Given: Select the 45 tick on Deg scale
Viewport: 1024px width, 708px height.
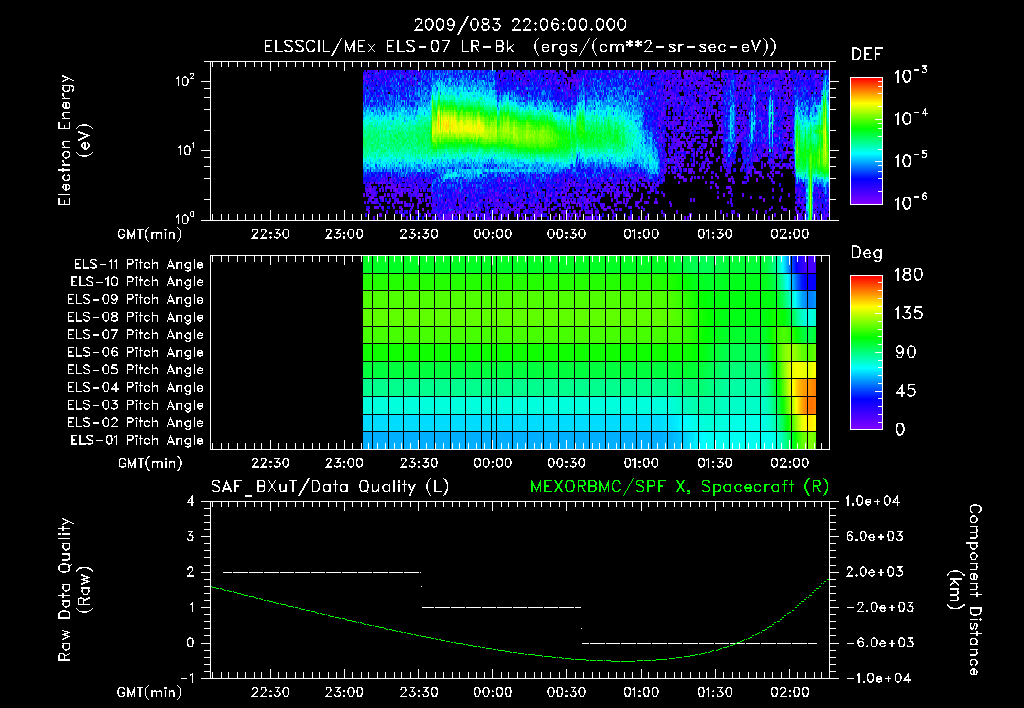Looking at the screenshot, I should (x=906, y=391).
